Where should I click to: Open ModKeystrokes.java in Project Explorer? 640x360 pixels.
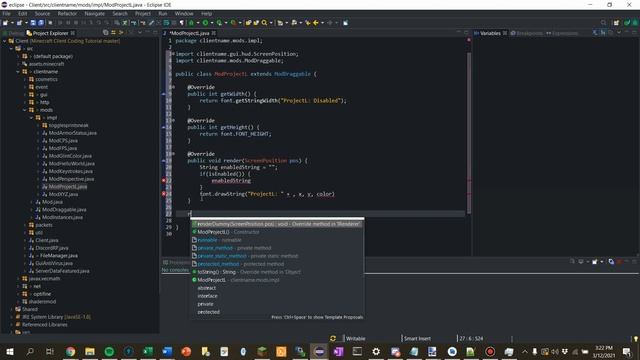pyautogui.click(x=70, y=171)
